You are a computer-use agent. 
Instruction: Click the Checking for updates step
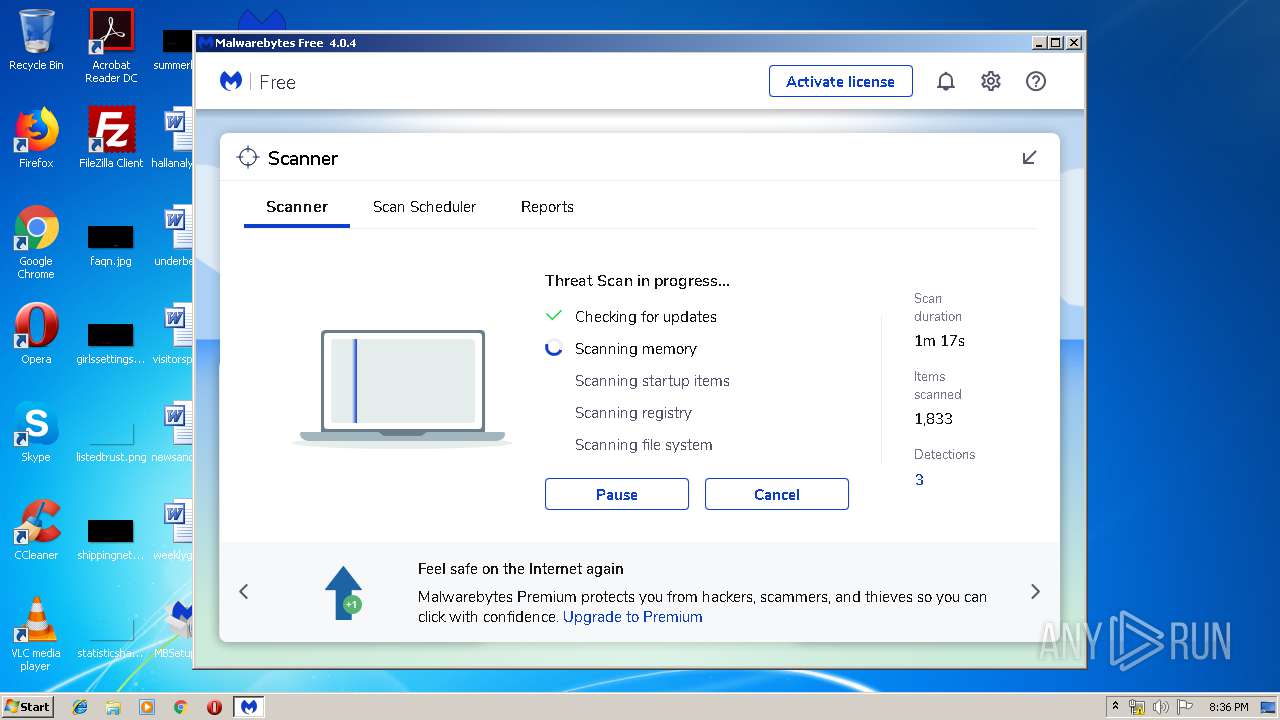(x=646, y=317)
